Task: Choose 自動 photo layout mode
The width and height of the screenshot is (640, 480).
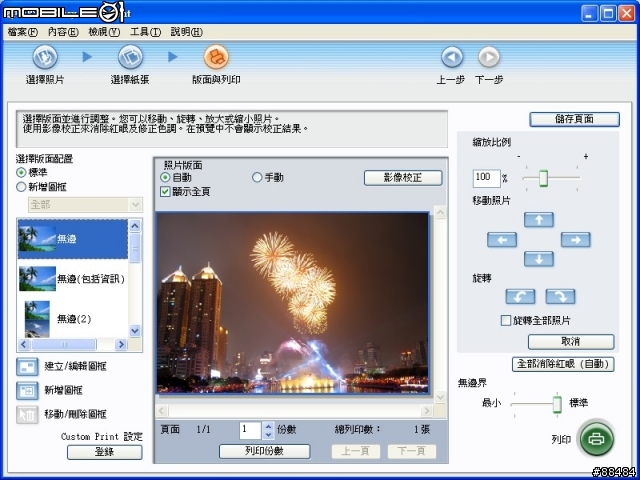Action: 165,177
